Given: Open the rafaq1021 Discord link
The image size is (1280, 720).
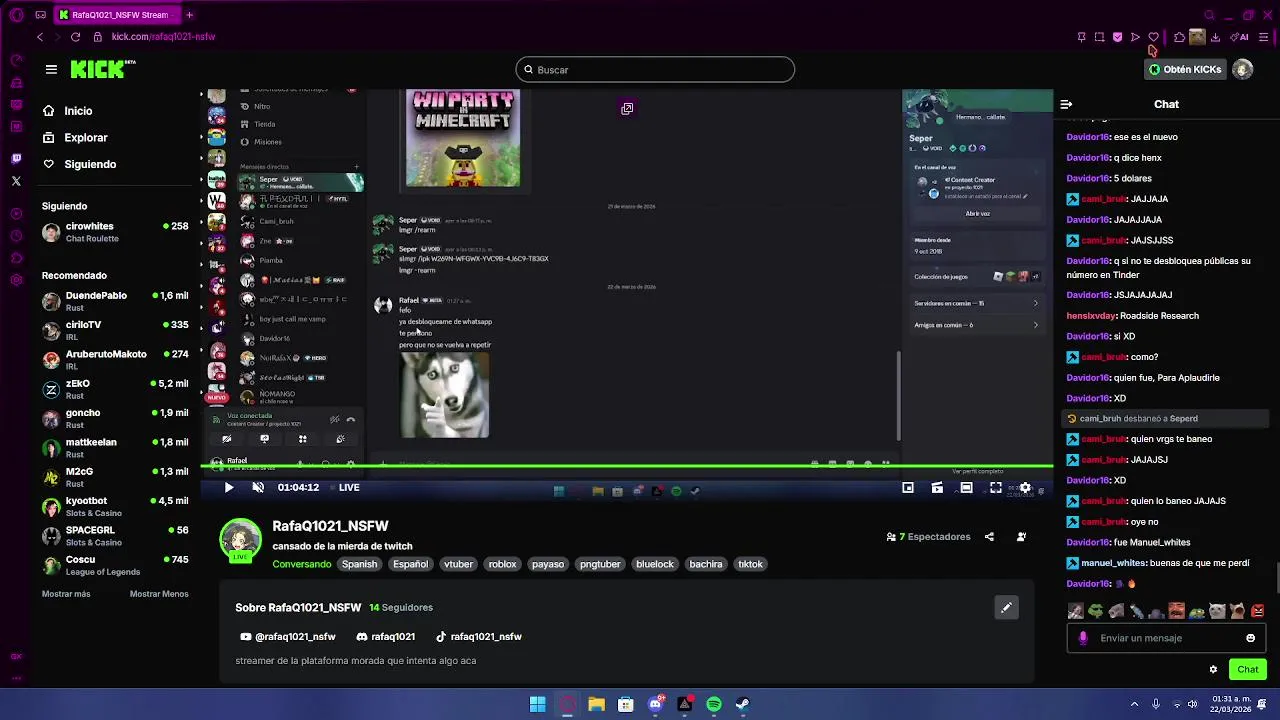Looking at the screenshot, I should pos(386,637).
